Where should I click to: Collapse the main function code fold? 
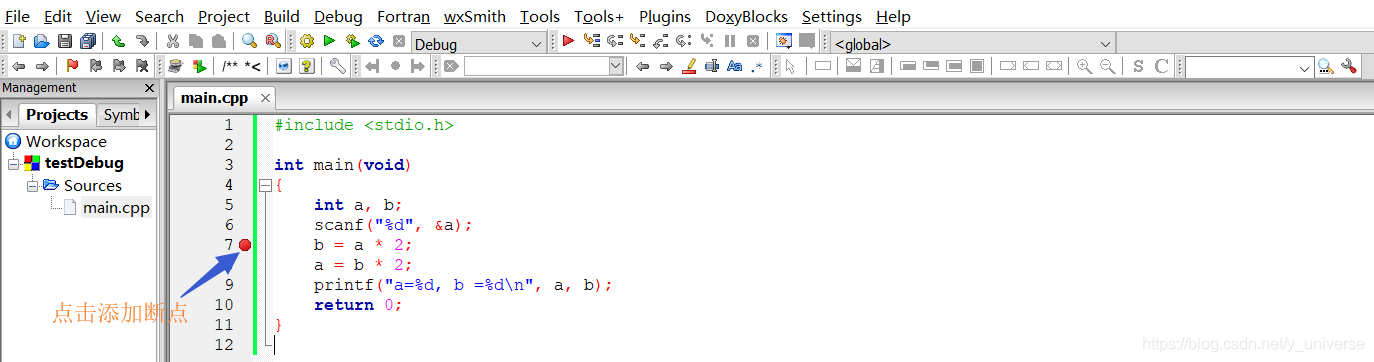264,185
